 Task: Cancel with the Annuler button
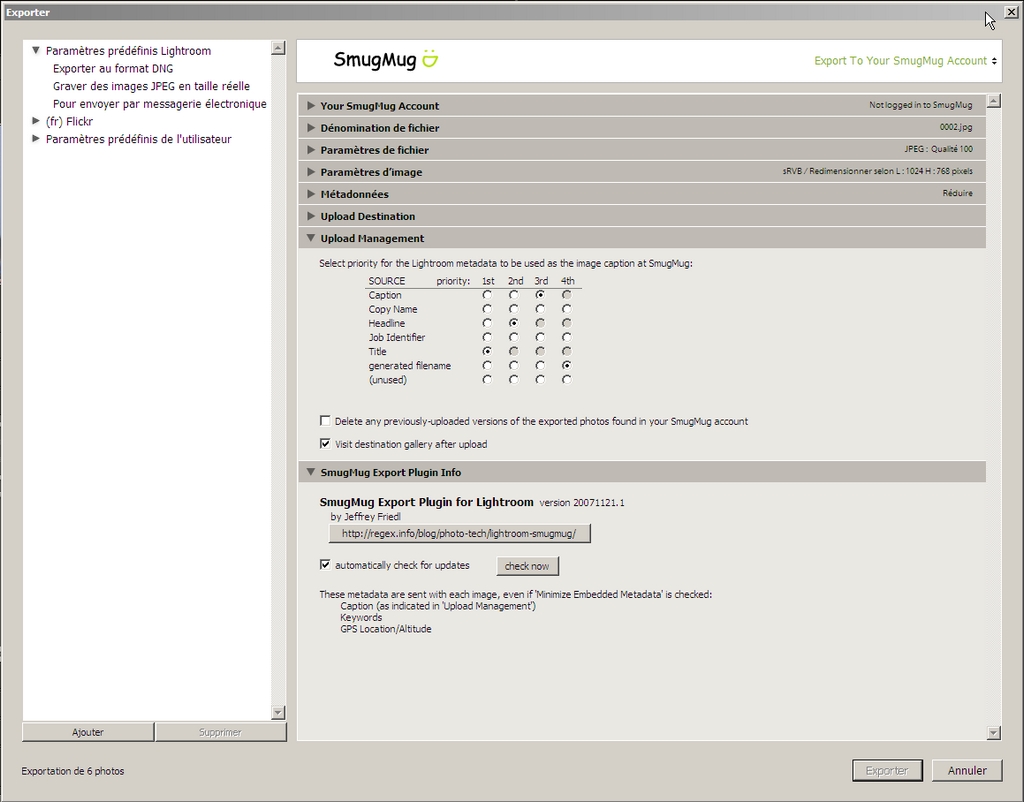(x=967, y=771)
